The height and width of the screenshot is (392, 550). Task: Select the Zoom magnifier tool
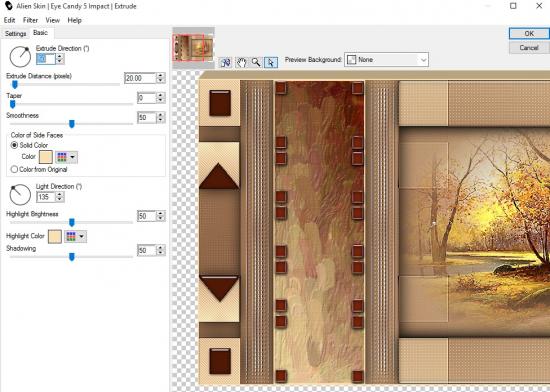click(256, 62)
